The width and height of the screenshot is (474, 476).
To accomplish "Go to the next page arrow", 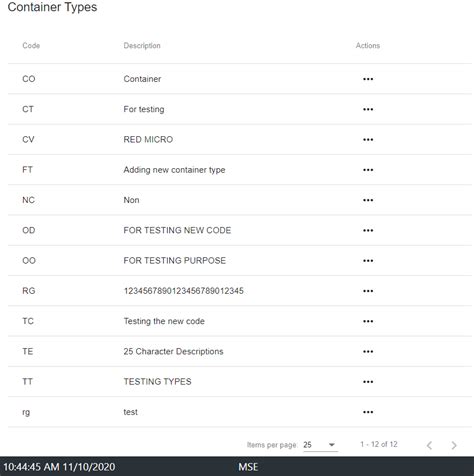I will tap(454, 445).
